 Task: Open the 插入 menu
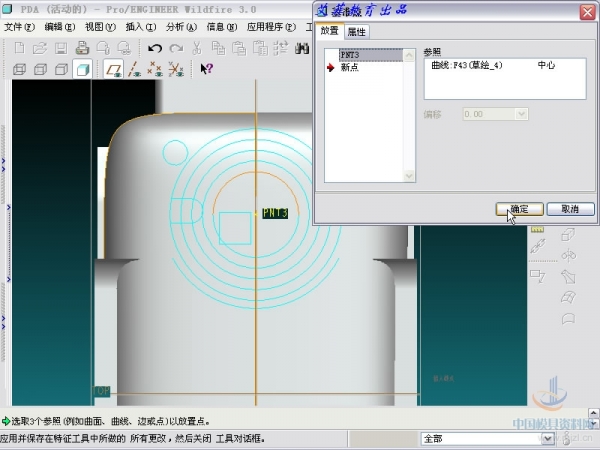[x=141, y=27]
